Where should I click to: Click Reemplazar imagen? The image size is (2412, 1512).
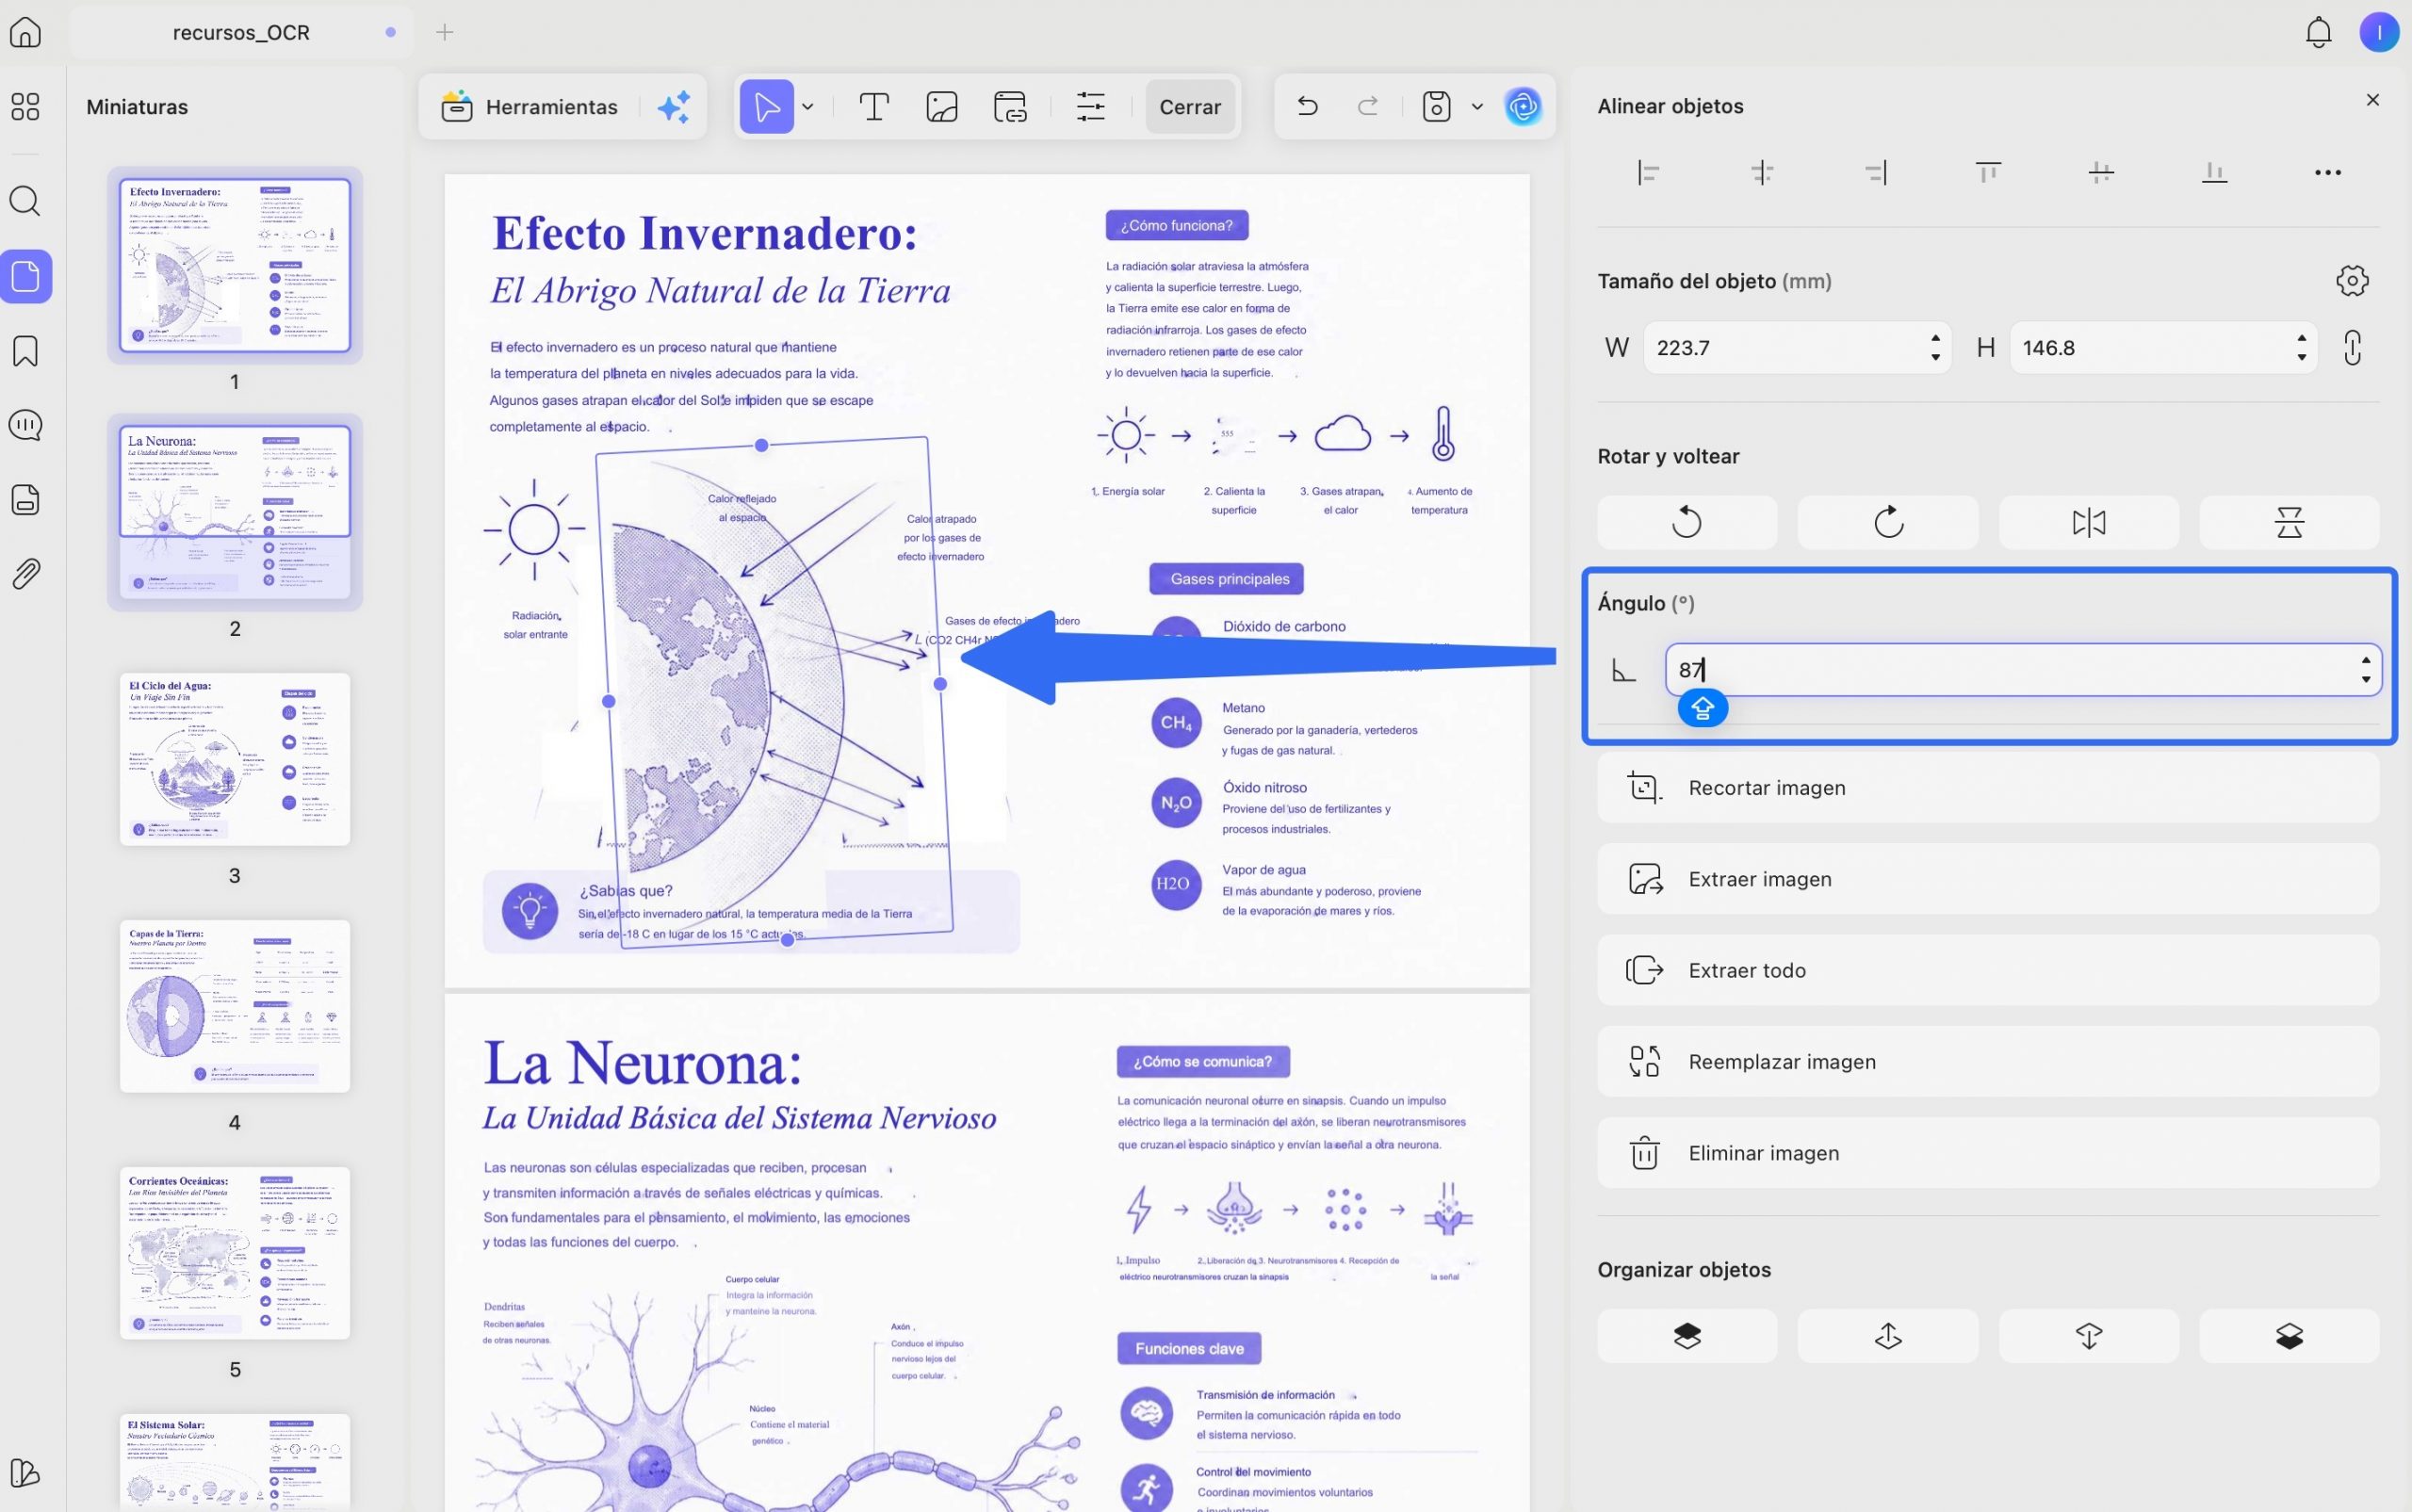tap(1988, 1062)
